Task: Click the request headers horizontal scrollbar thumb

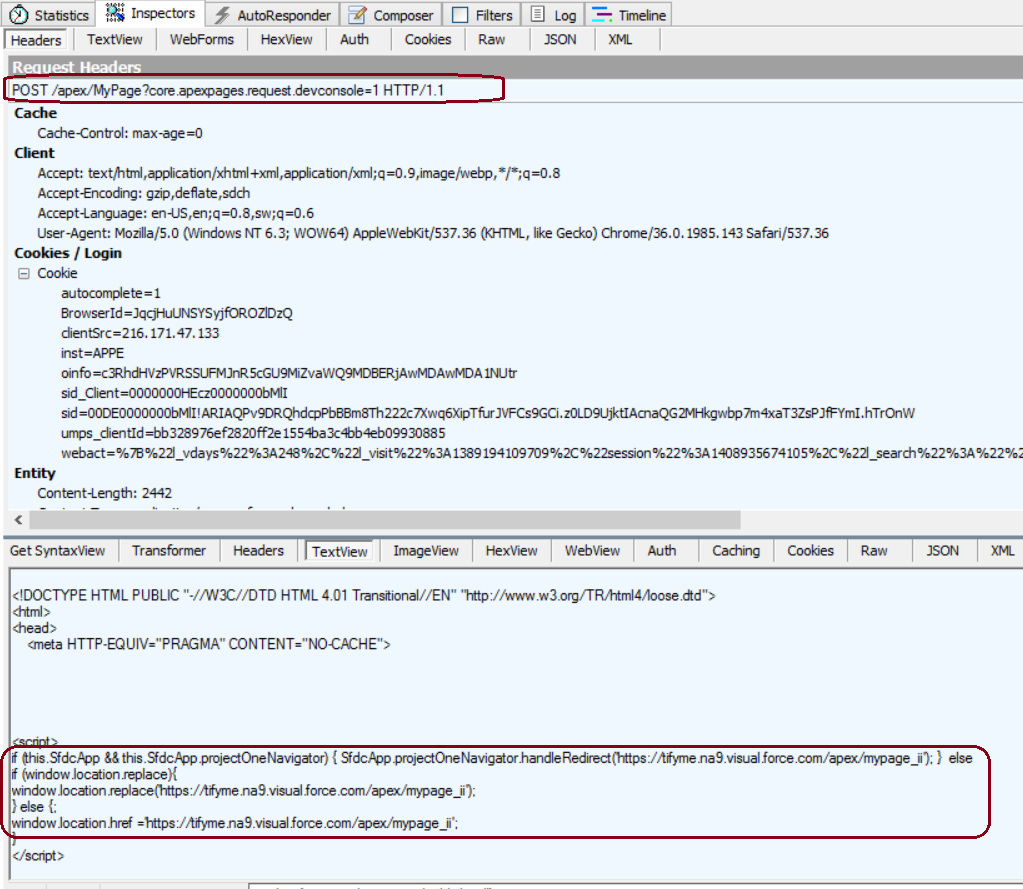Action: point(385,520)
